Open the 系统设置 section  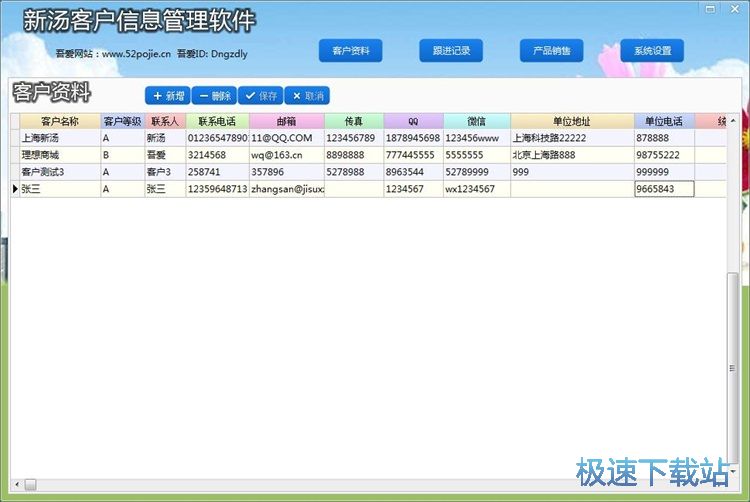click(x=652, y=51)
